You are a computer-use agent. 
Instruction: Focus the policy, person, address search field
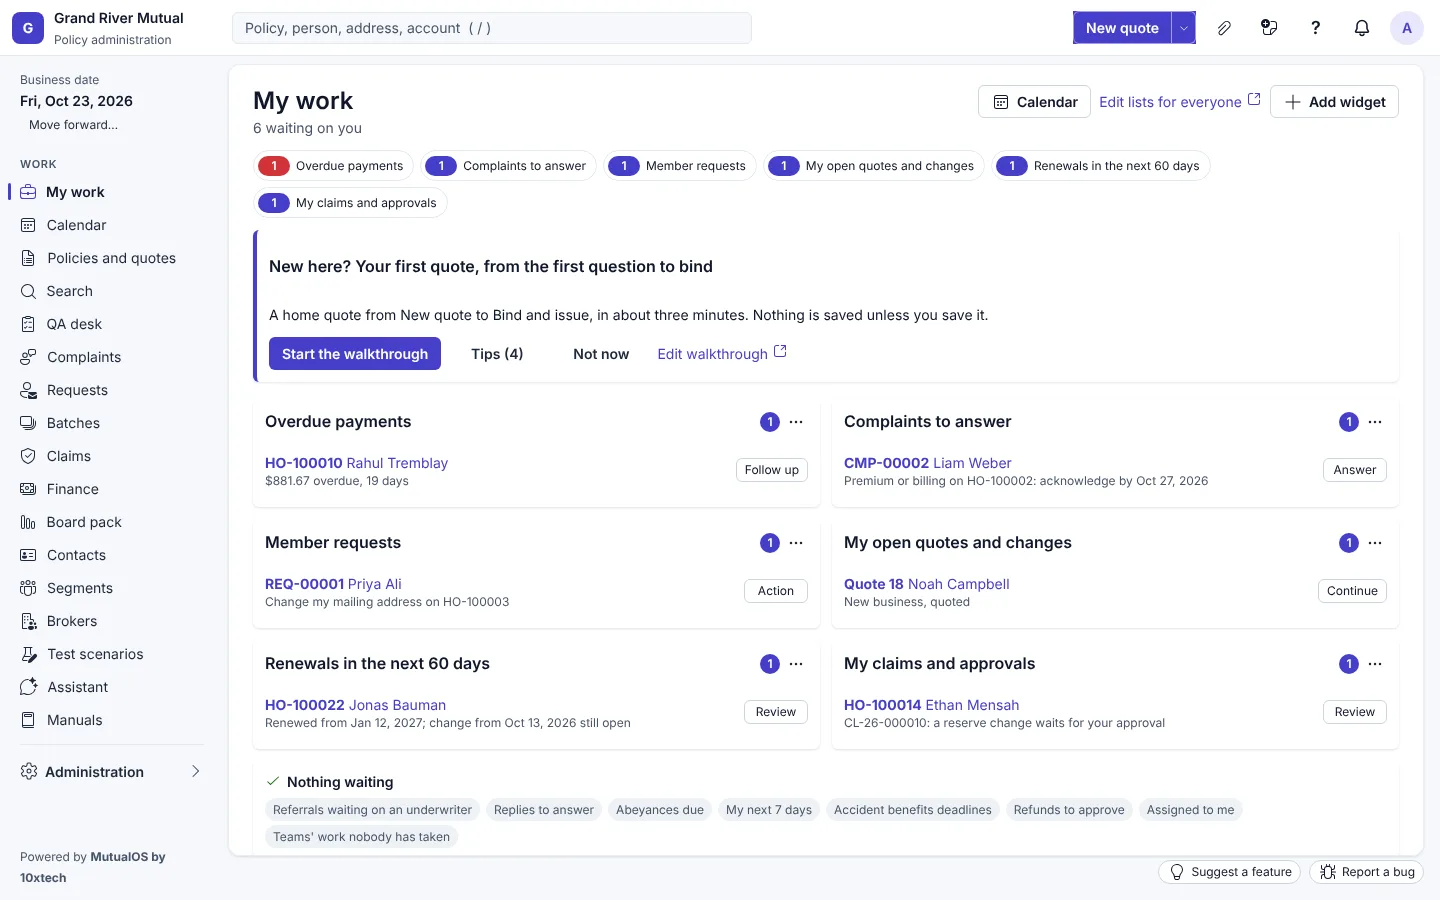(492, 28)
